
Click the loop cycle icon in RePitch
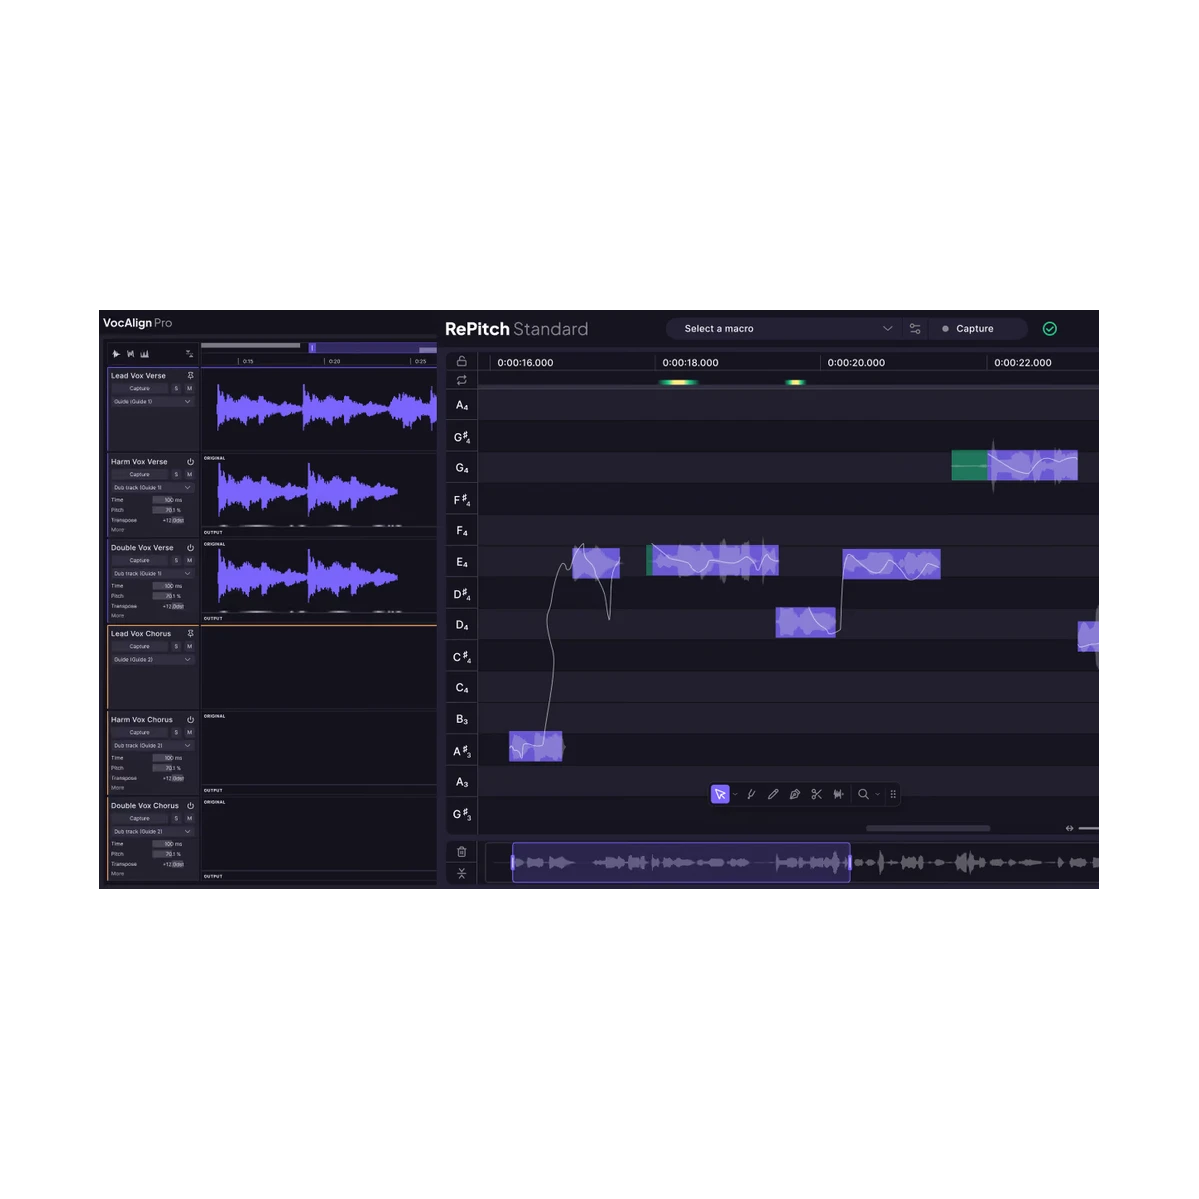pyautogui.click(x=462, y=380)
